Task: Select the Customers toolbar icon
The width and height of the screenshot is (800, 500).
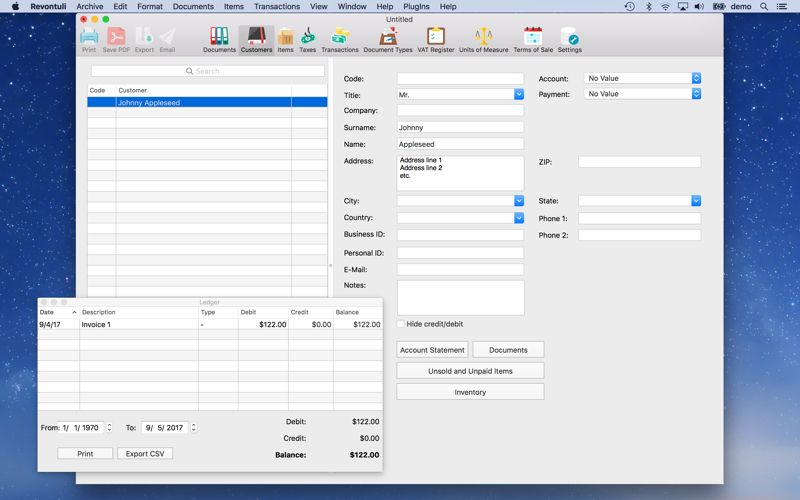Action: pos(256,40)
